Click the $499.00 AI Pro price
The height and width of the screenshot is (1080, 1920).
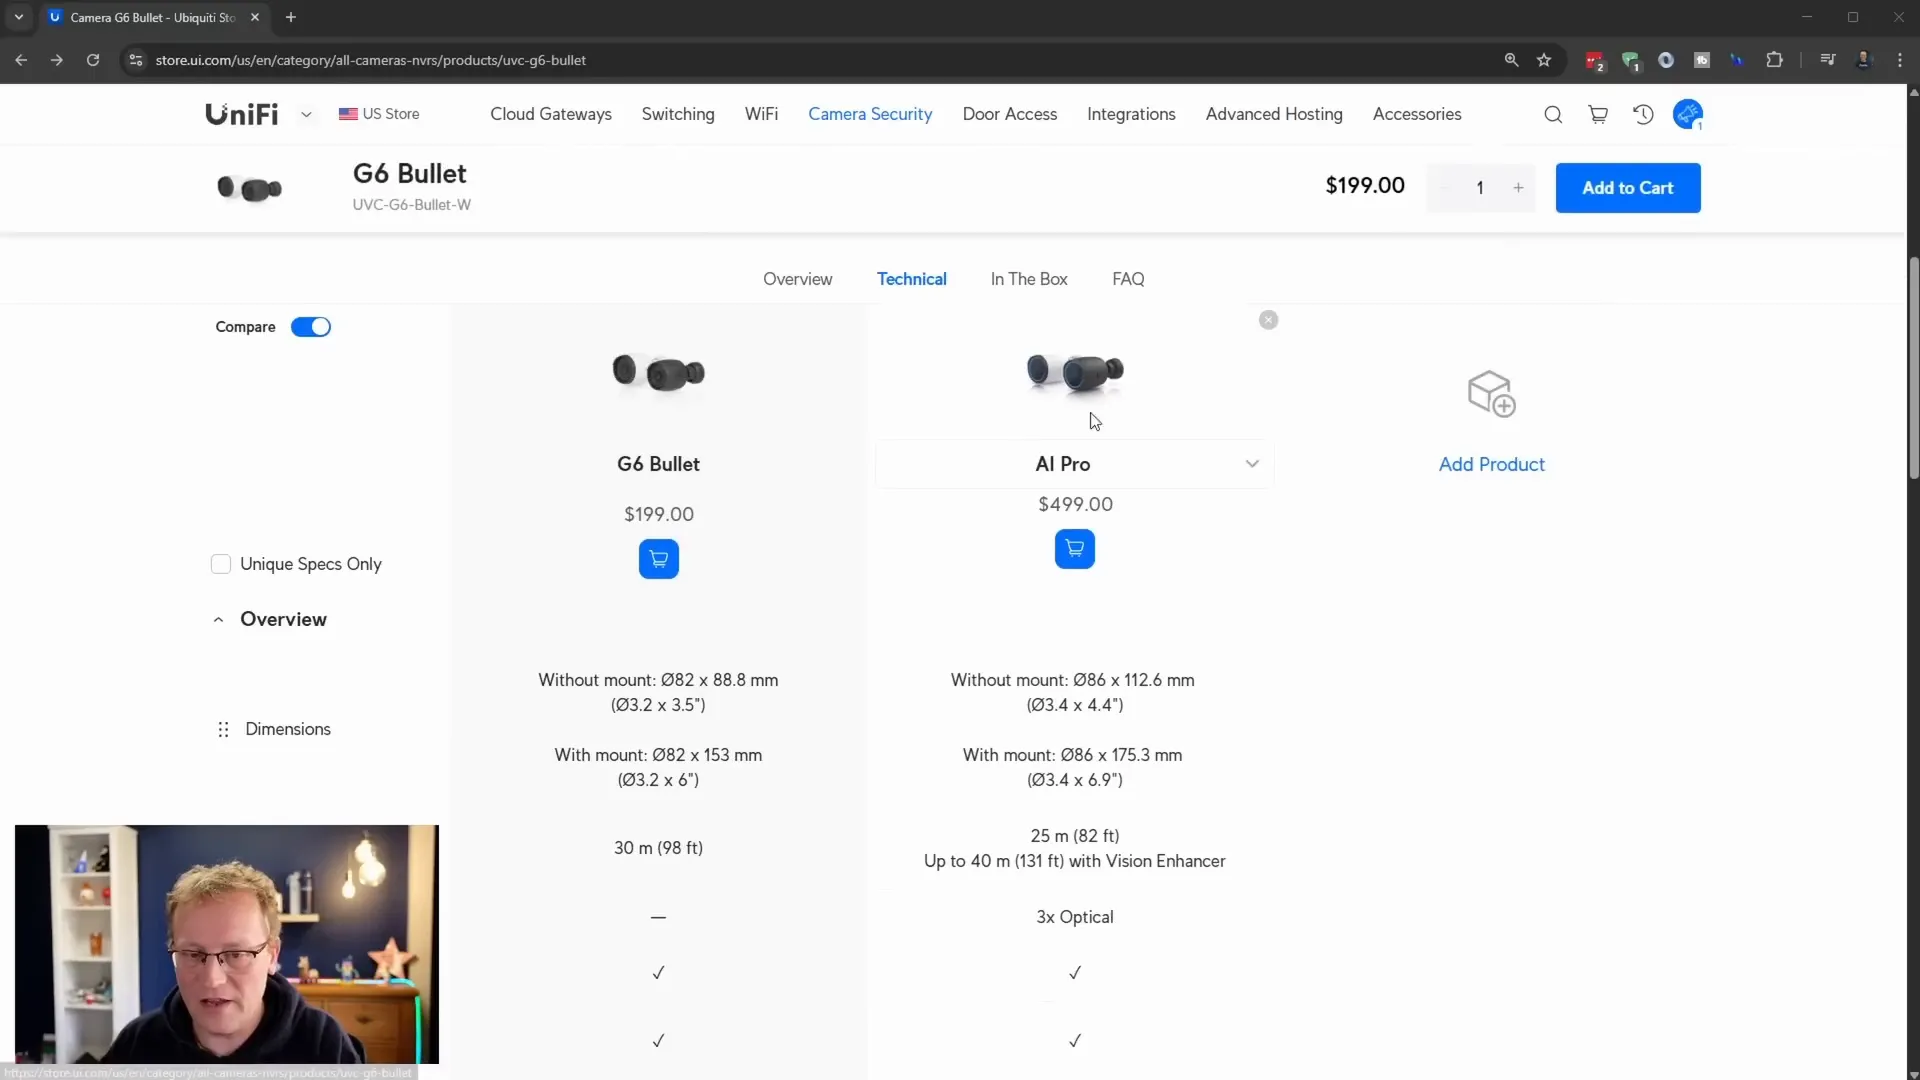pyautogui.click(x=1075, y=505)
